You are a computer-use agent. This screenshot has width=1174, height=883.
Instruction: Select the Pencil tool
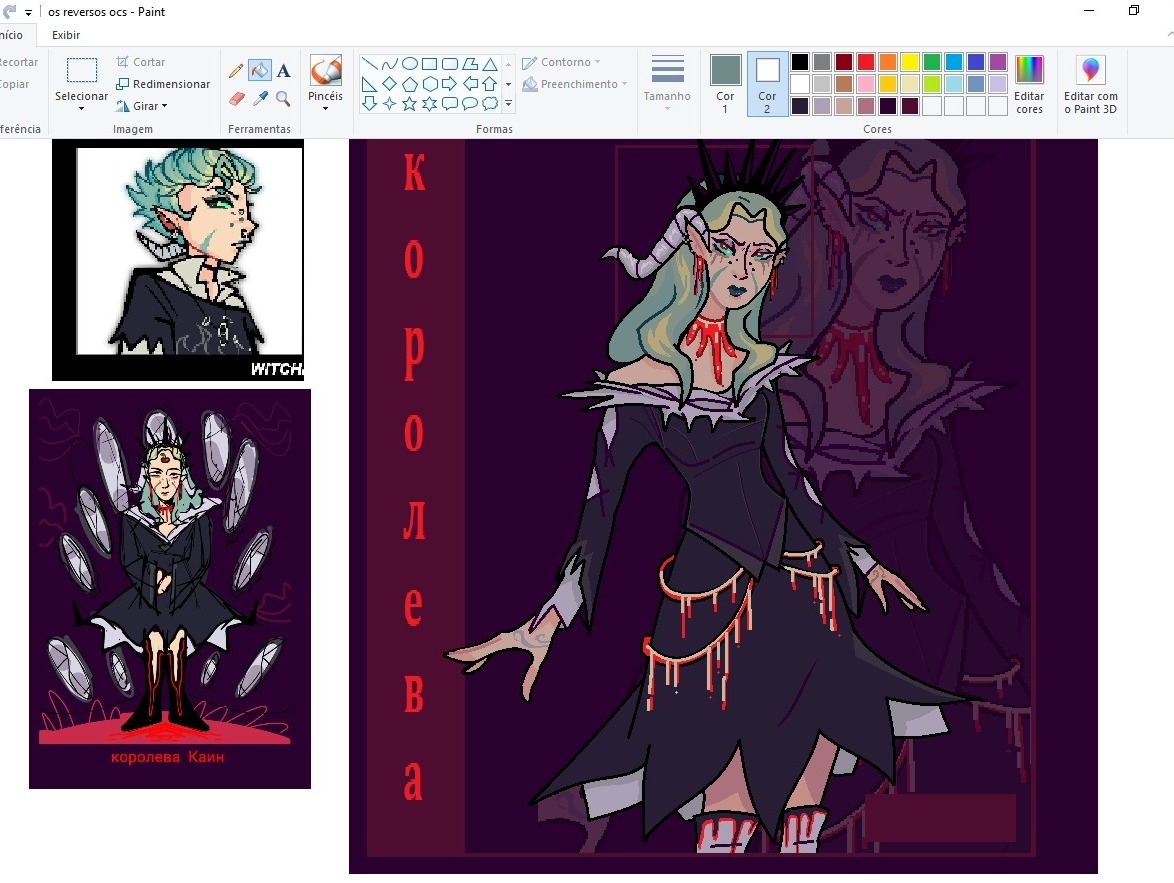coord(236,71)
